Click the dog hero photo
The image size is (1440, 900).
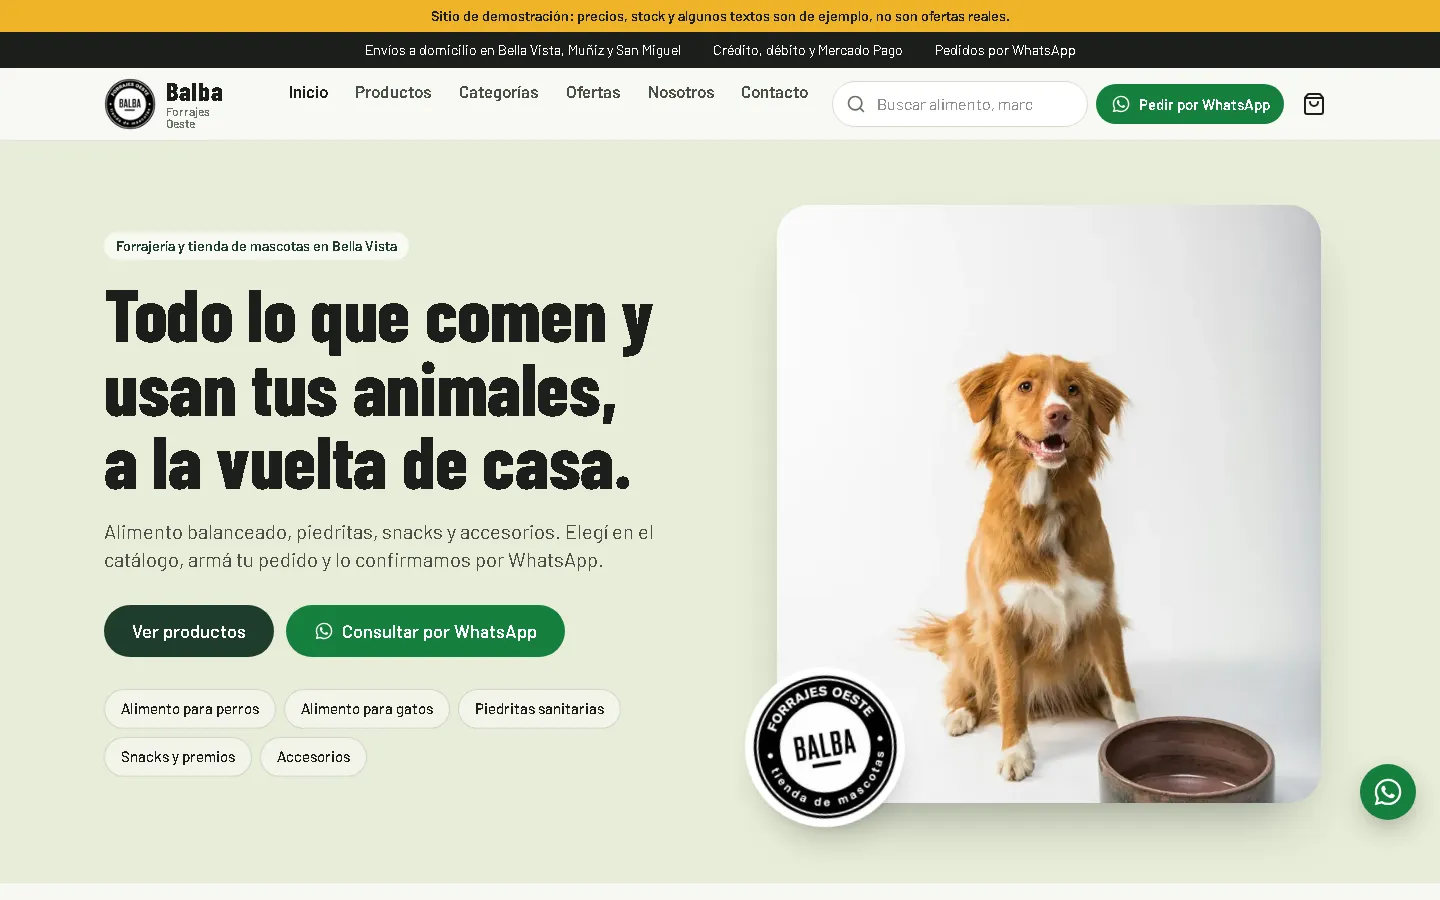[1049, 503]
